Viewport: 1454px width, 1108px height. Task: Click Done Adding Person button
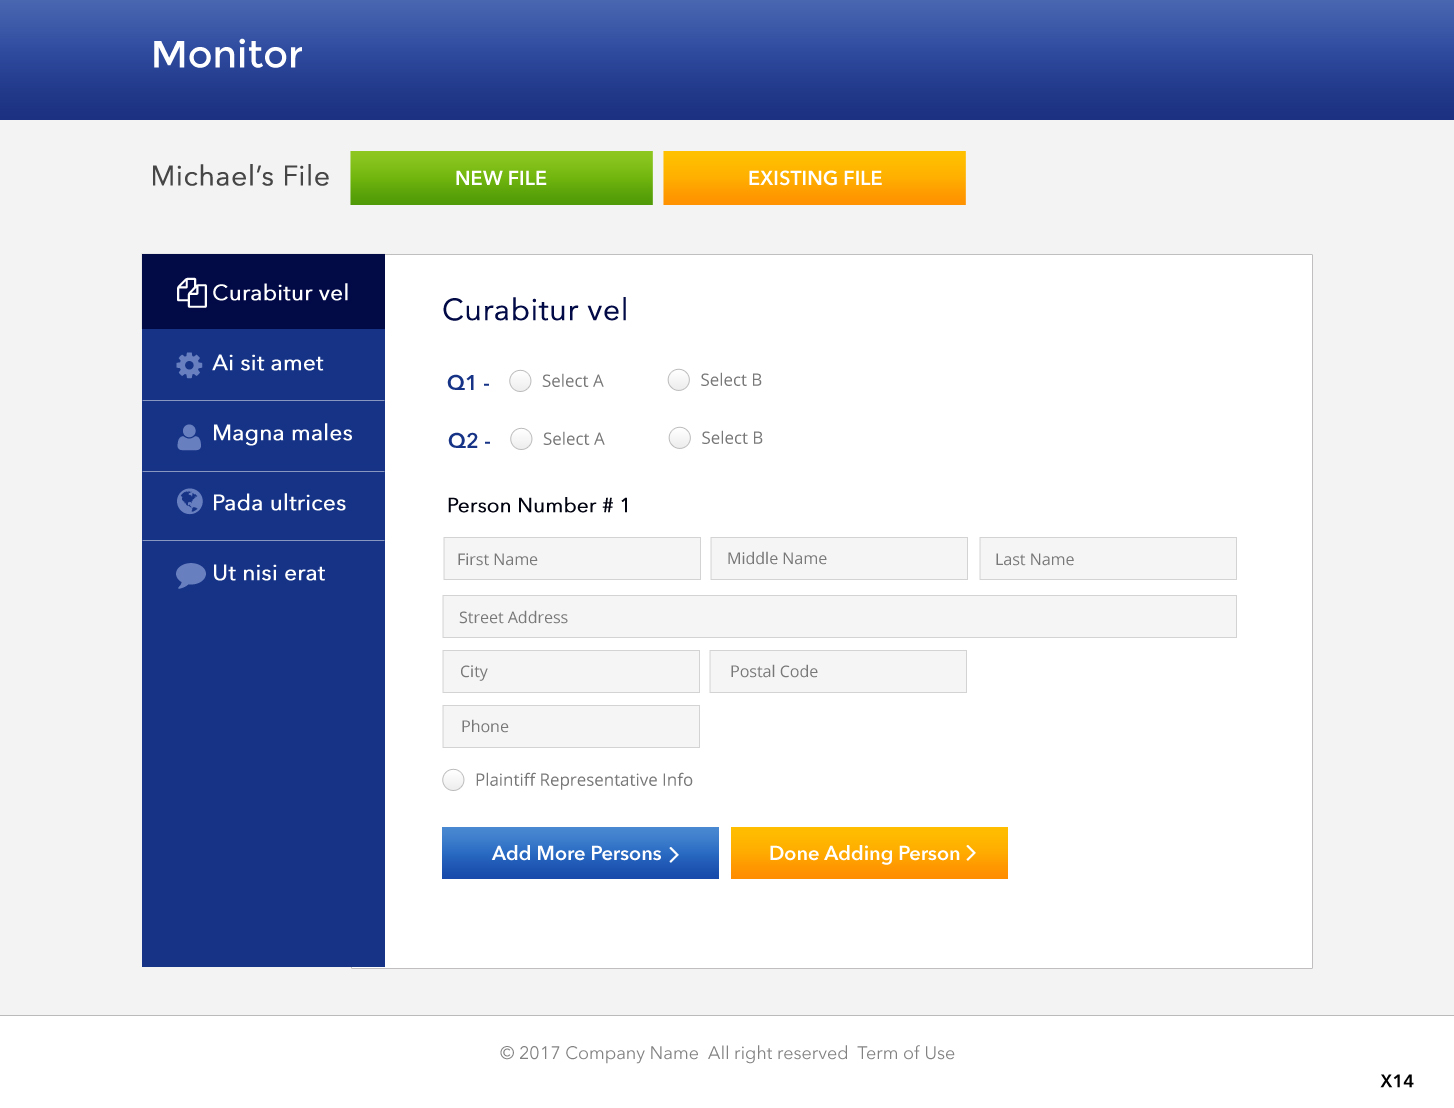[x=869, y=853]
